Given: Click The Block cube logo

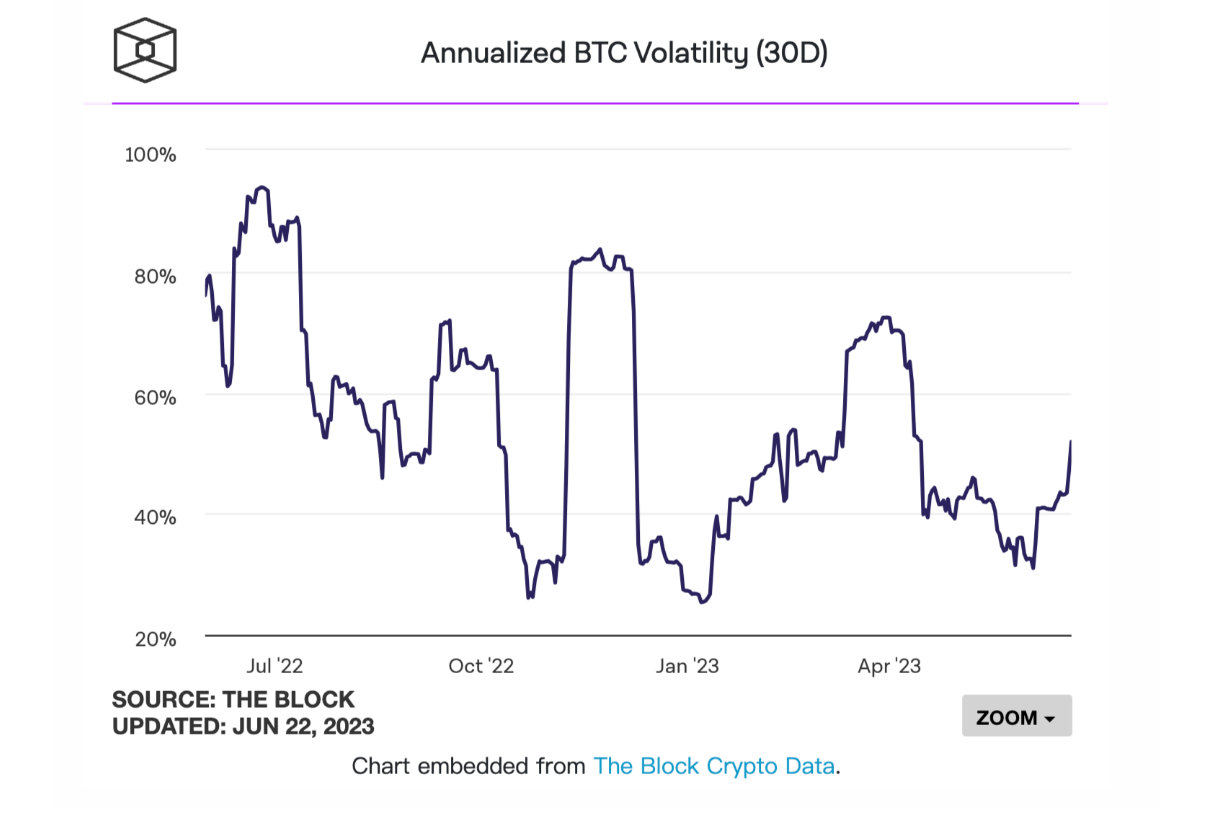Looking at the screenshot, I should (144, 49).
